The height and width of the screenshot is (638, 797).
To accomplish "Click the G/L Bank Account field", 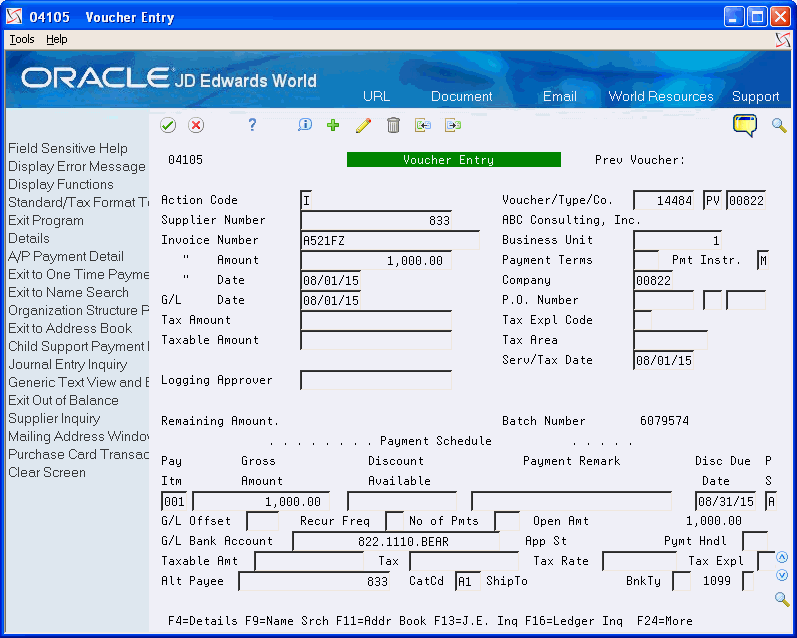I will pyautogui.click(x=396, y=541).
